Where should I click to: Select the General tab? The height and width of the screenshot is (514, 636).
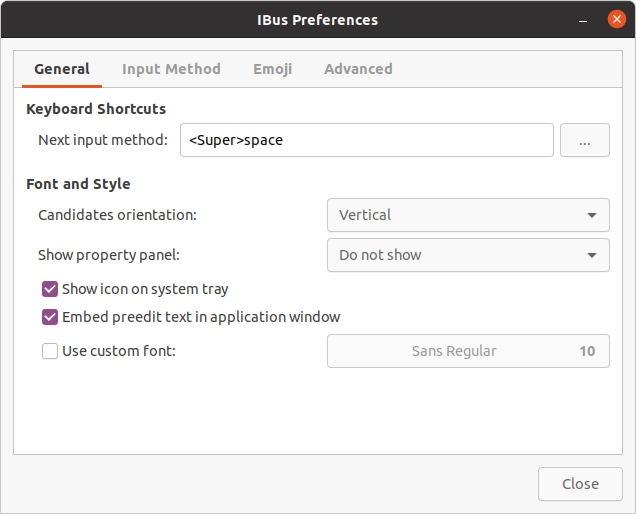click(62, 69)
